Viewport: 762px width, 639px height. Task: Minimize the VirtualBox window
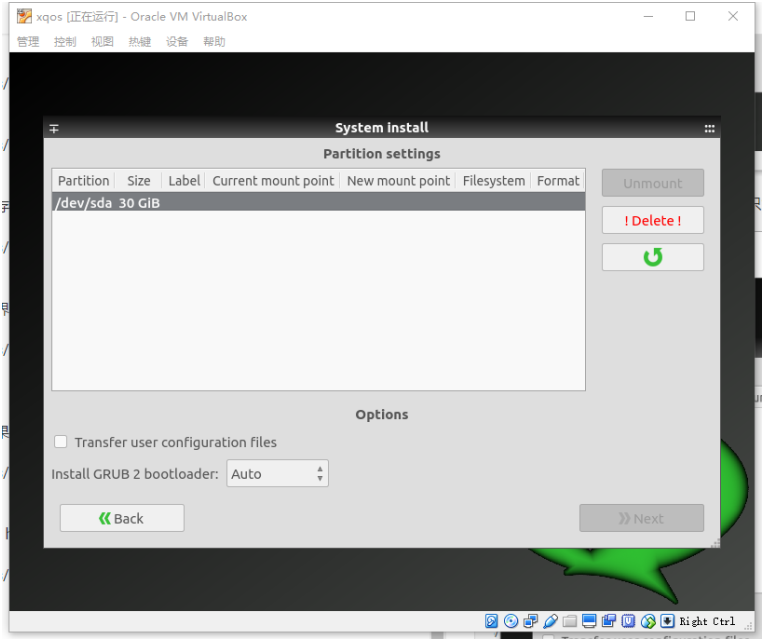[648, 17]
